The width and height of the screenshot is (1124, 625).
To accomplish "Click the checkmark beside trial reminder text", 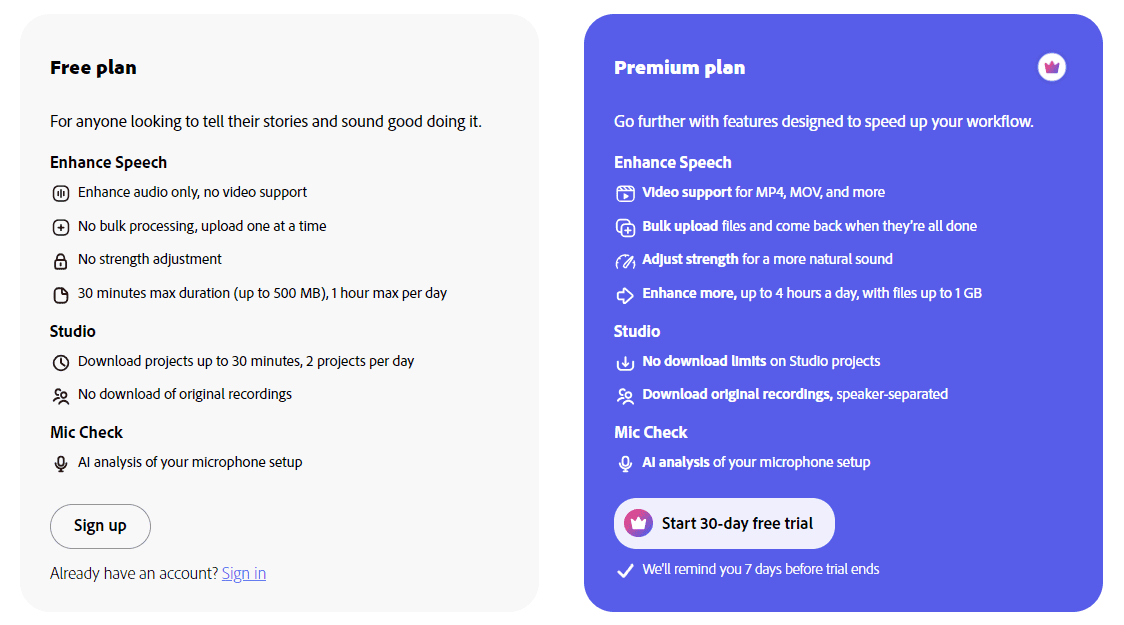I will [625, 571].
